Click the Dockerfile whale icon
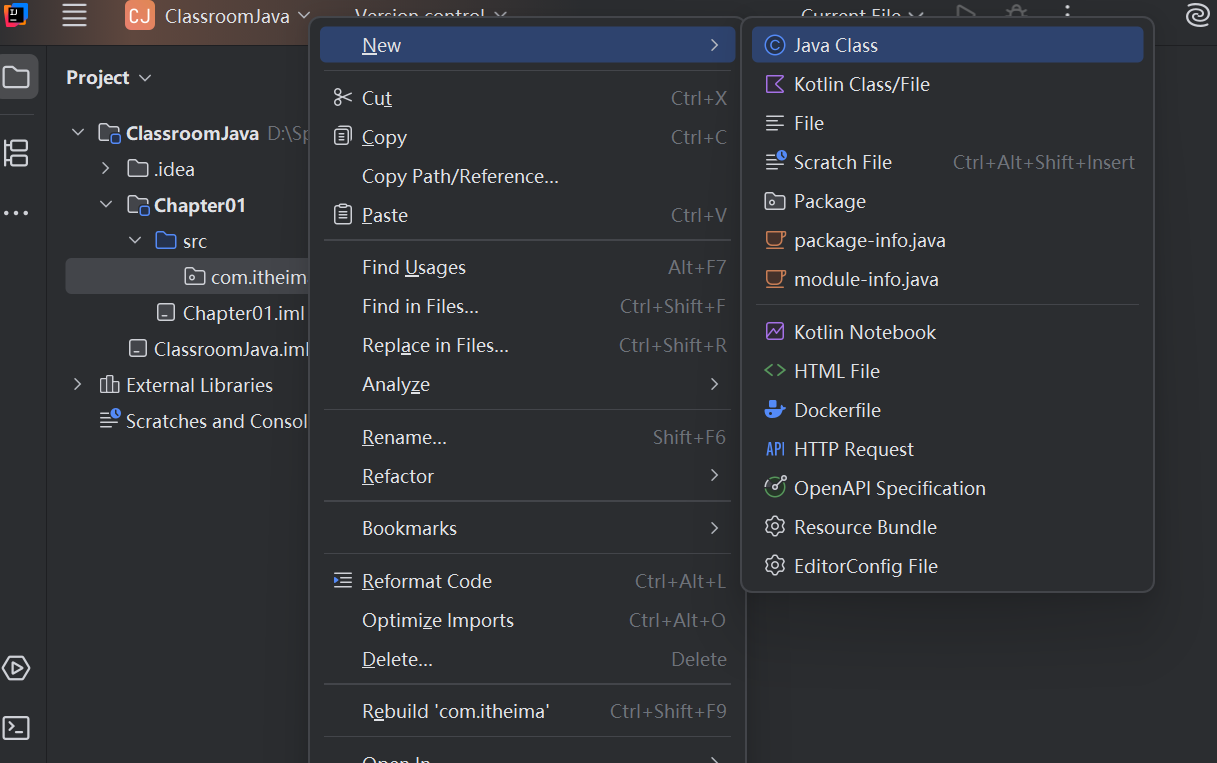The height and width of the screenshot is (763, 1217). (774, 409)
